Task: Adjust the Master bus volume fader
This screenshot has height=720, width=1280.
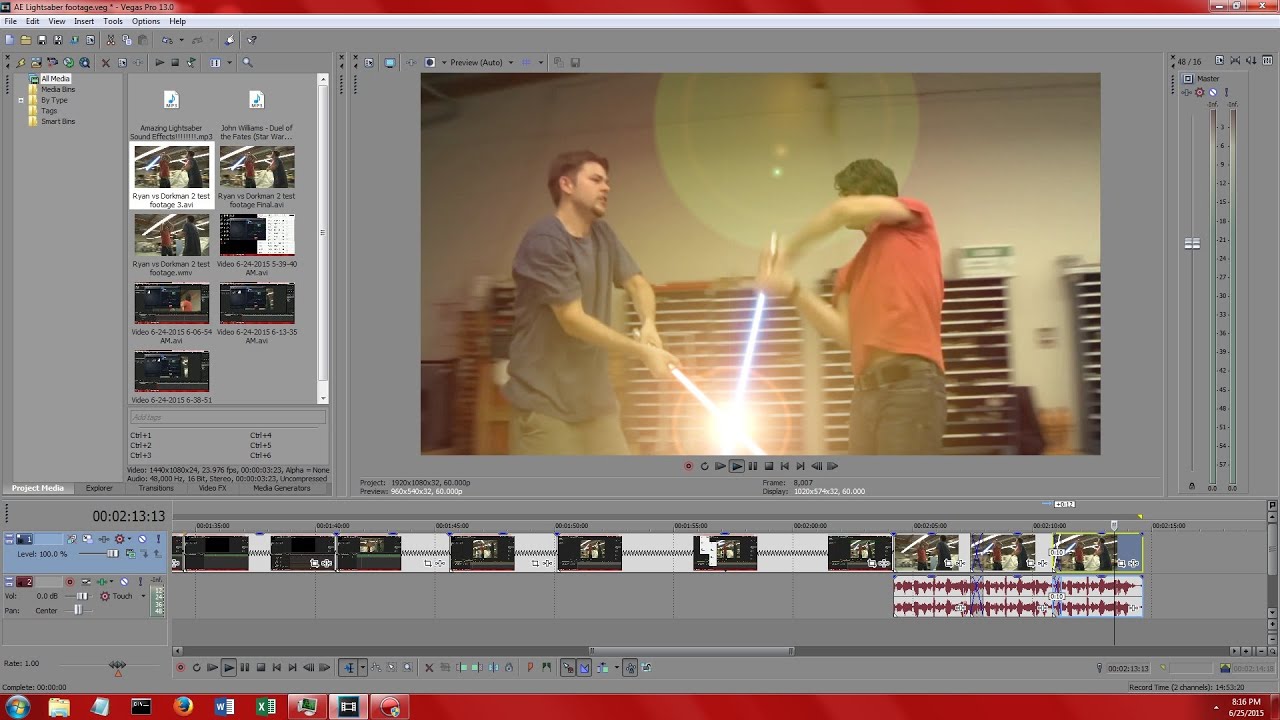Action: coord(1192,243)
